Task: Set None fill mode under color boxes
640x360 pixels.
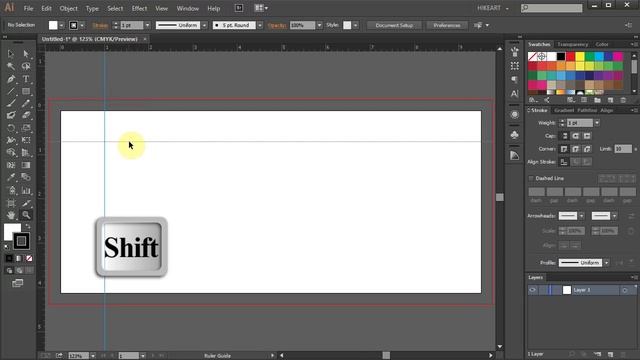Action: 29,258
